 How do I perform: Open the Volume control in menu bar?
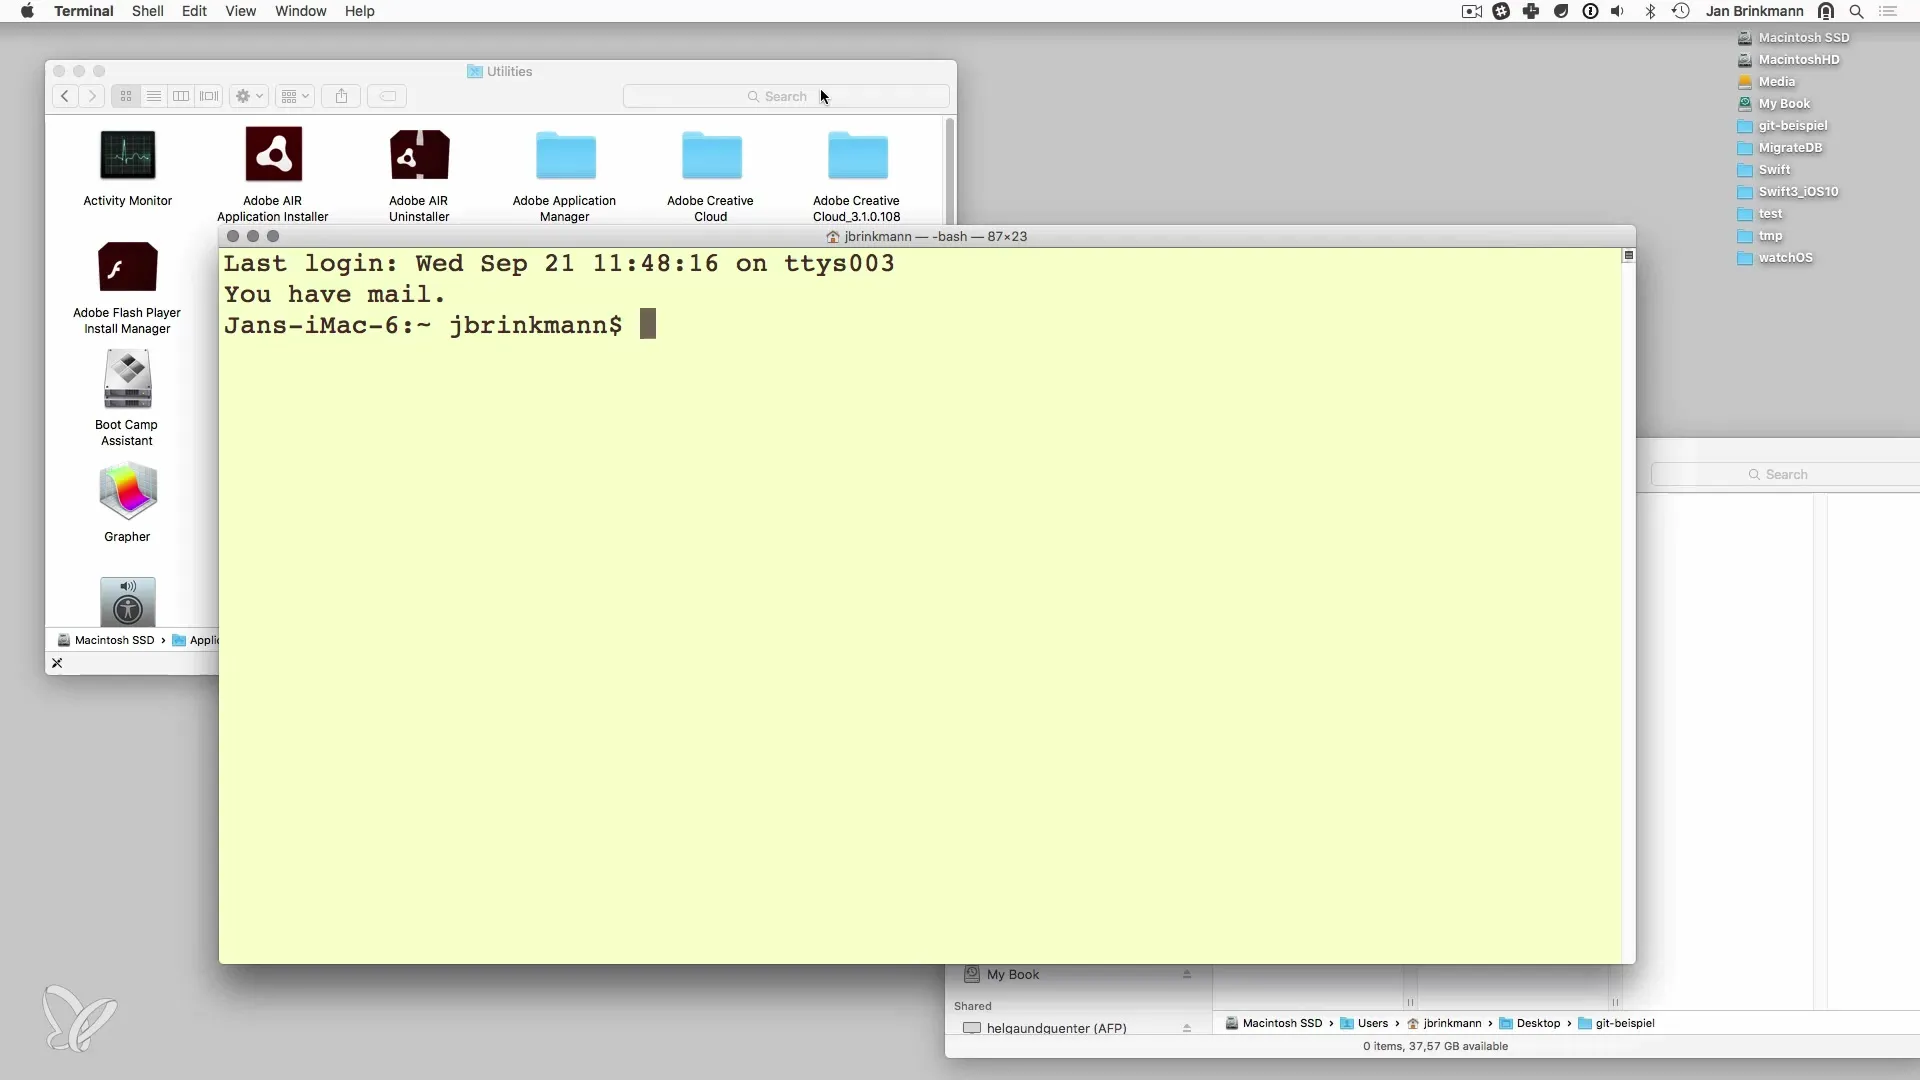(1618, 11)
